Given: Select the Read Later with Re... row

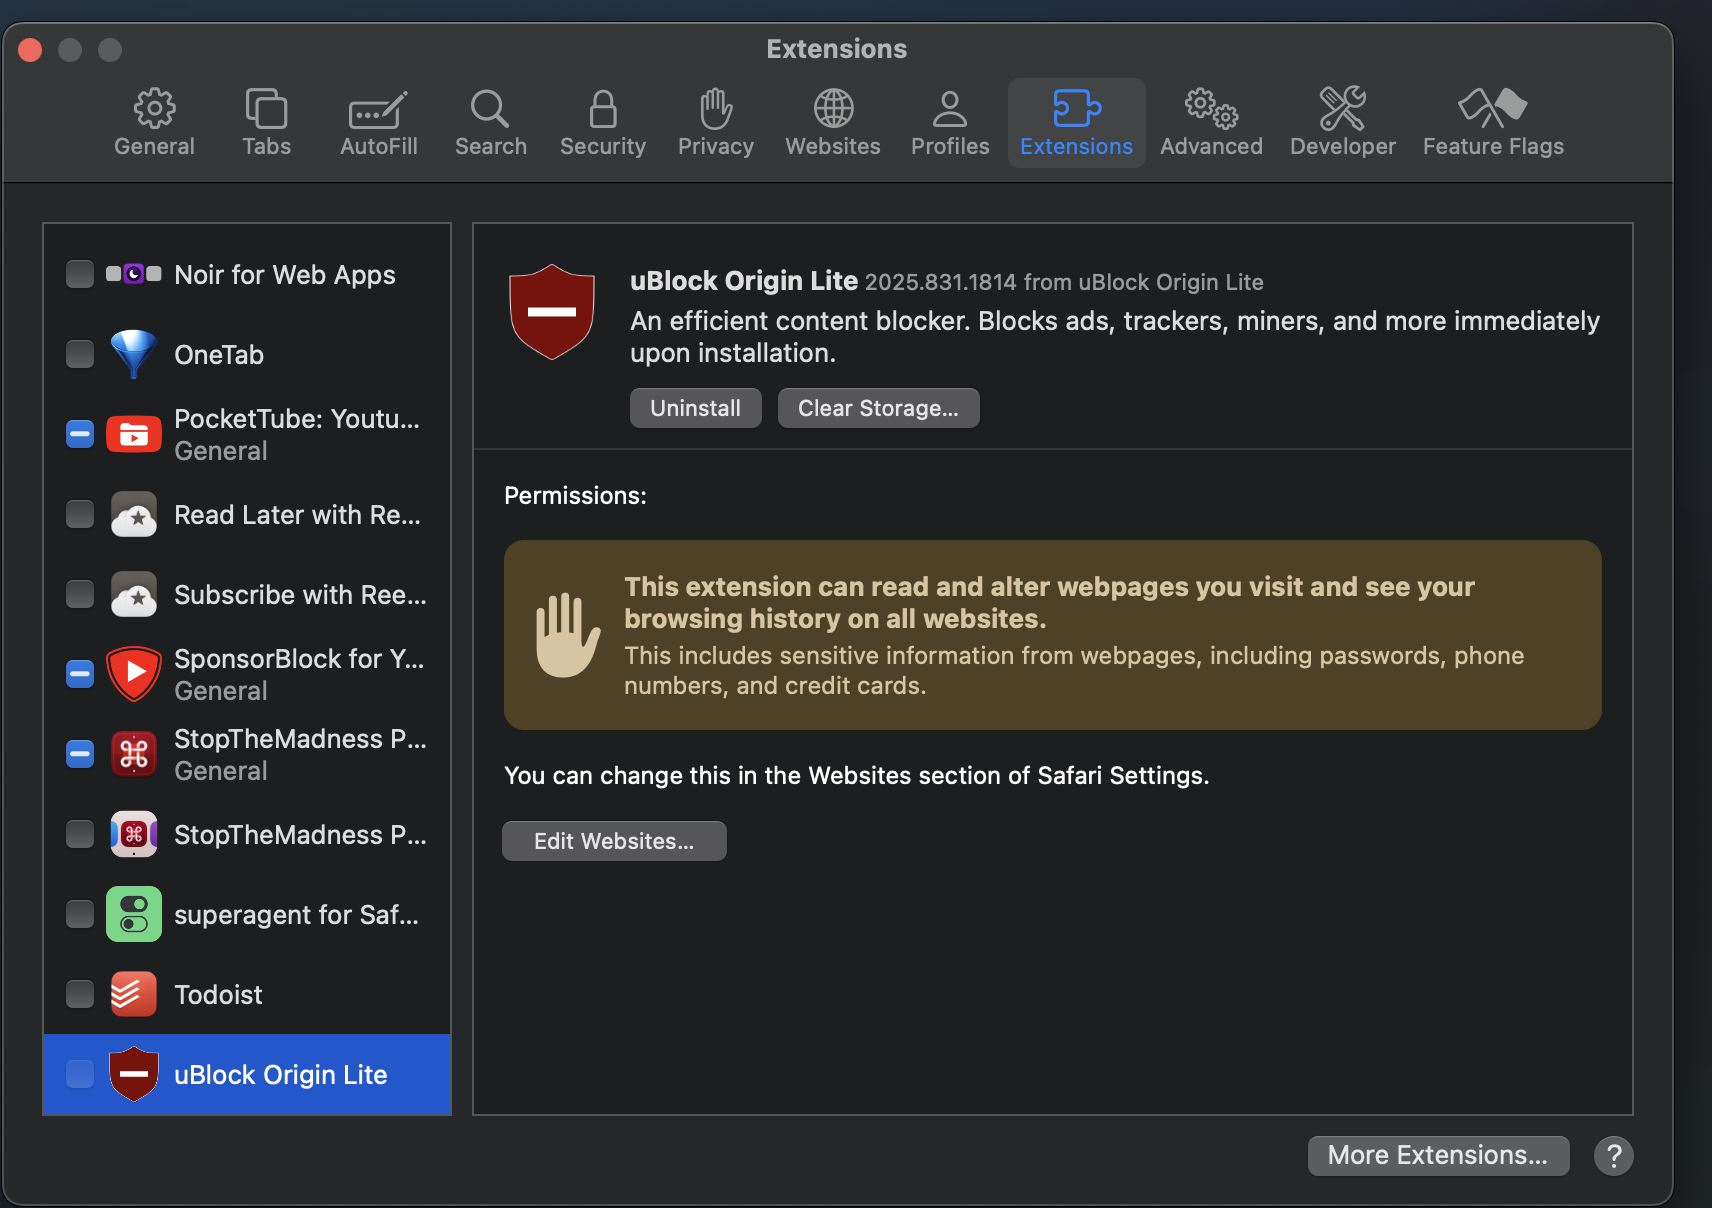Looking at the screenshot, I should [x=247, y=514].
